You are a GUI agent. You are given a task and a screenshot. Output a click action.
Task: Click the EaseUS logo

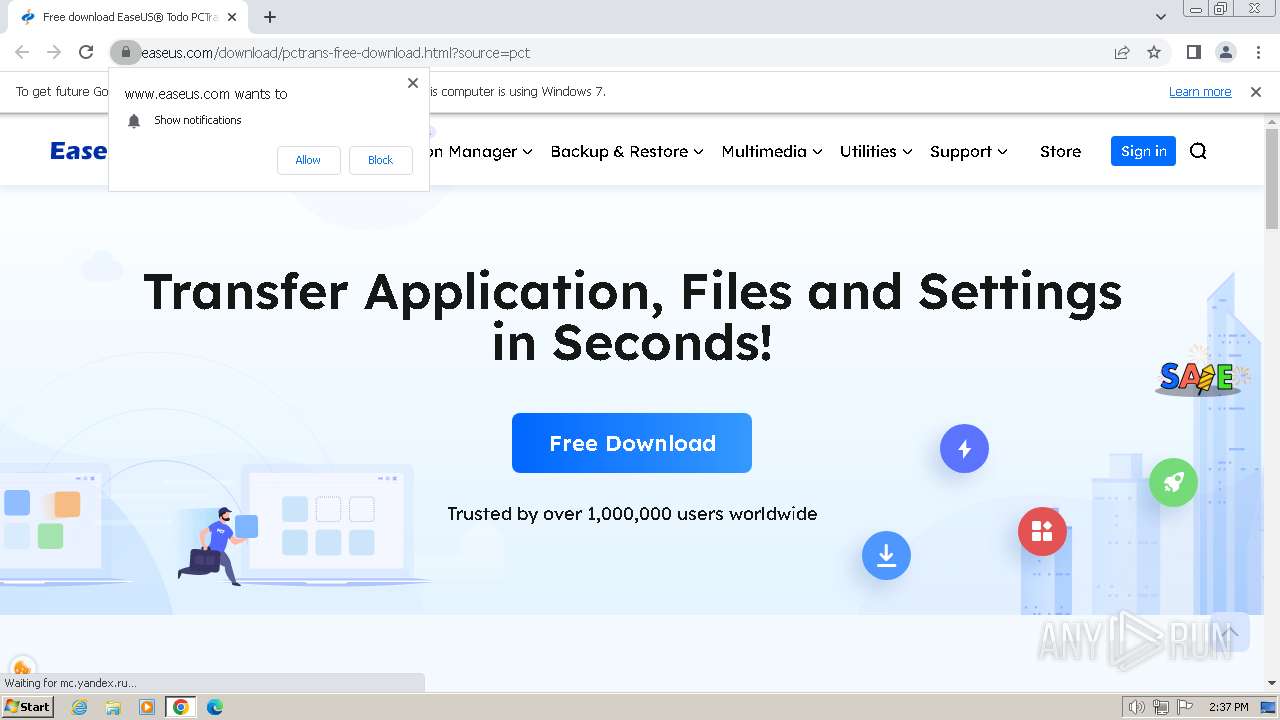coord(79,150)
